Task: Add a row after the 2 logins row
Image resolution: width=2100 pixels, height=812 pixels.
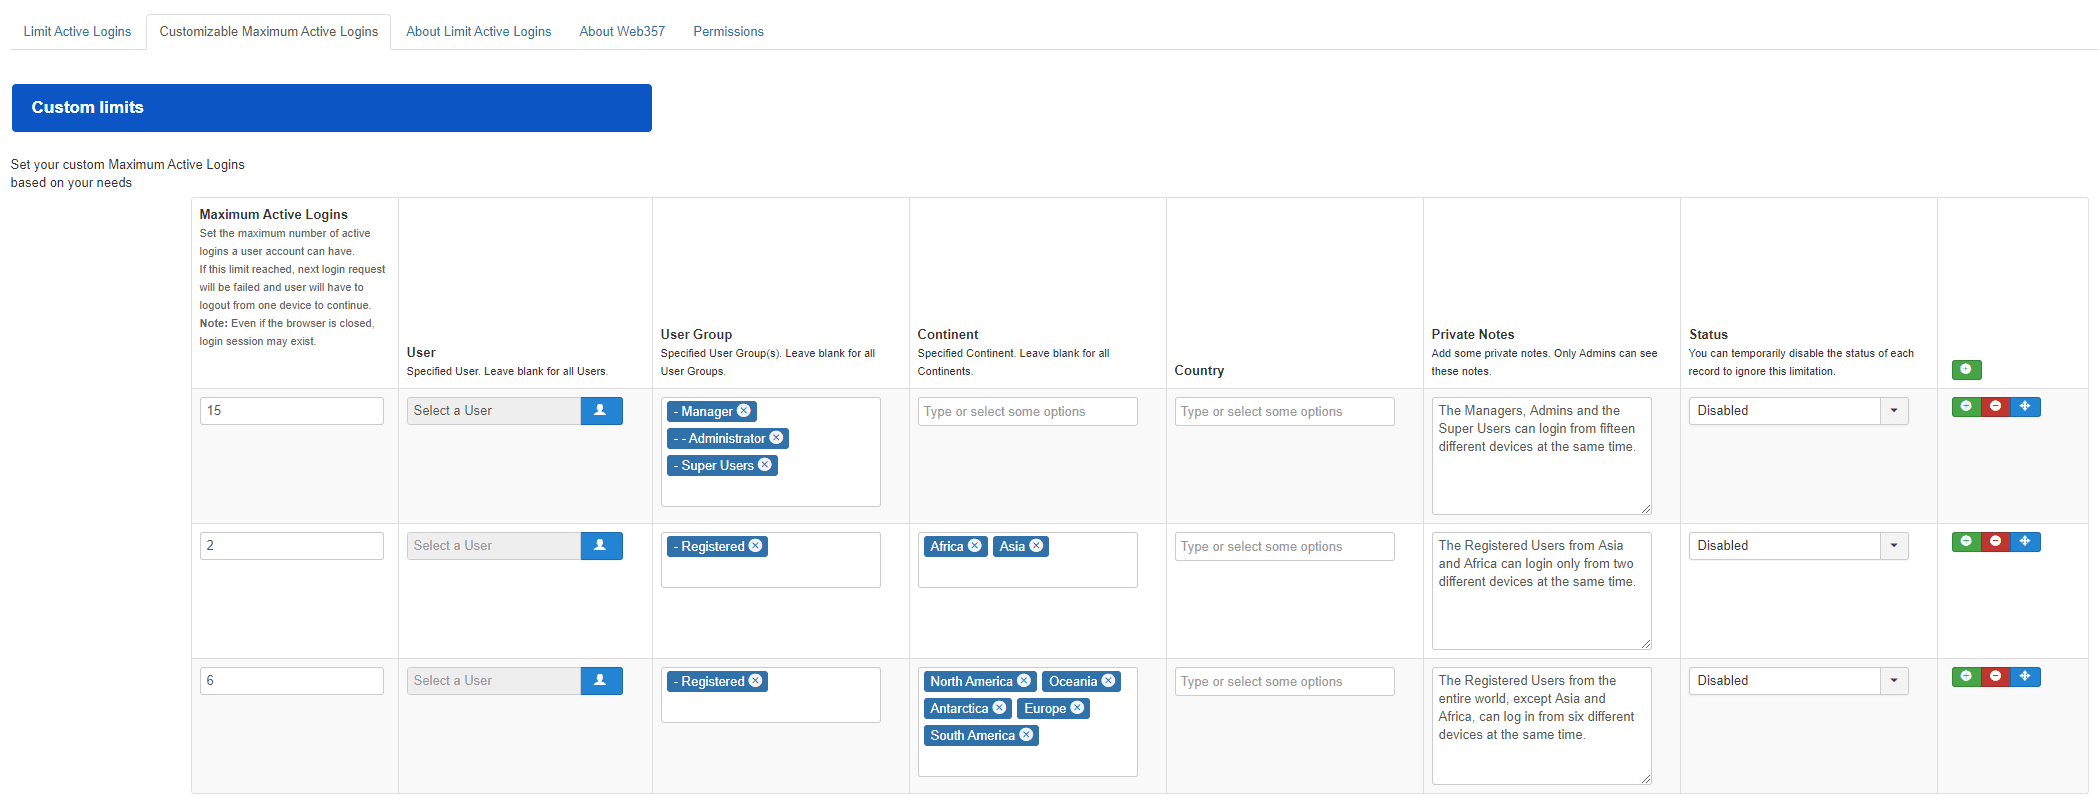Action: tap(1966, 542)
